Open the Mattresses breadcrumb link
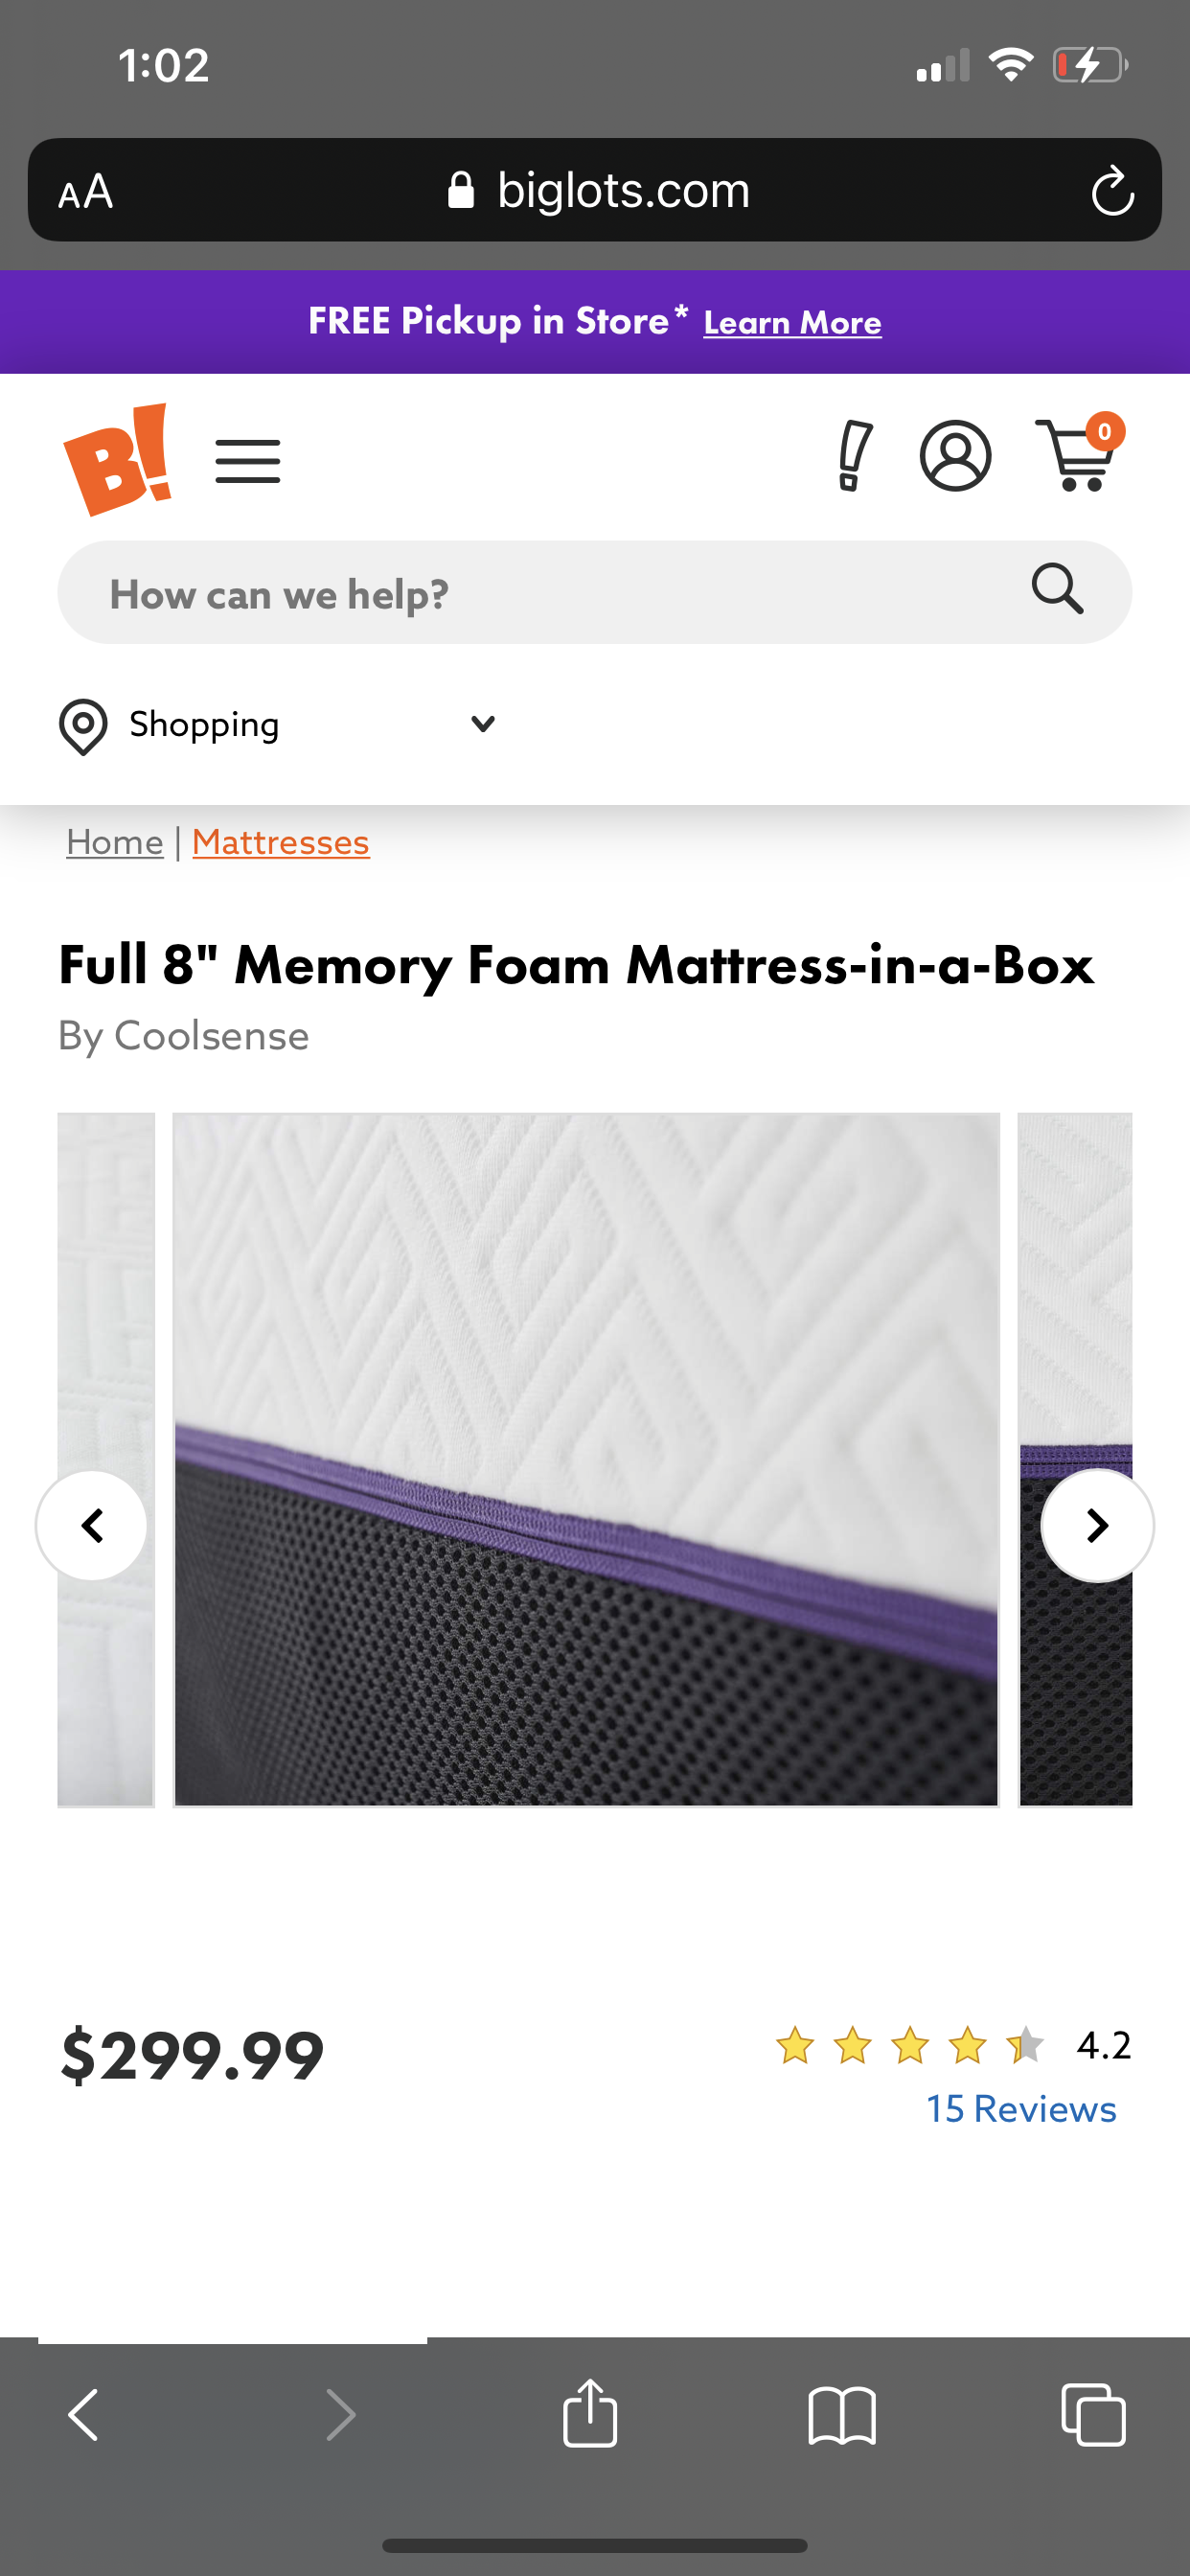The image size is (1190, 2576). tap(281, 842)
